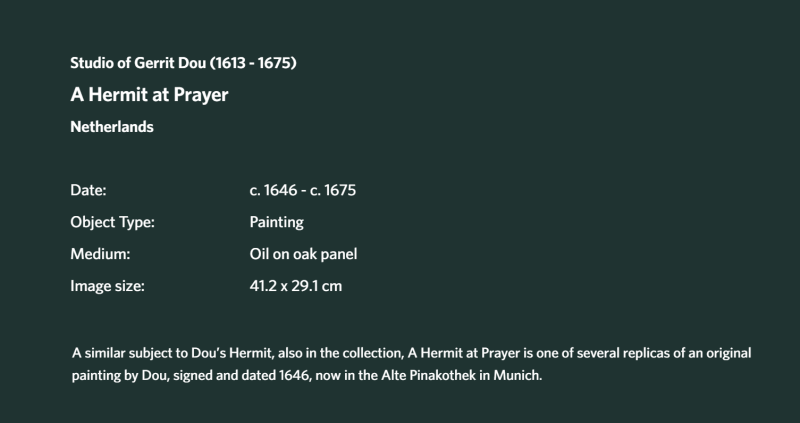The height and width of the screenshot is (423, 800).
Task: Click the "Medium:" field label
Action: coord(101,254)
